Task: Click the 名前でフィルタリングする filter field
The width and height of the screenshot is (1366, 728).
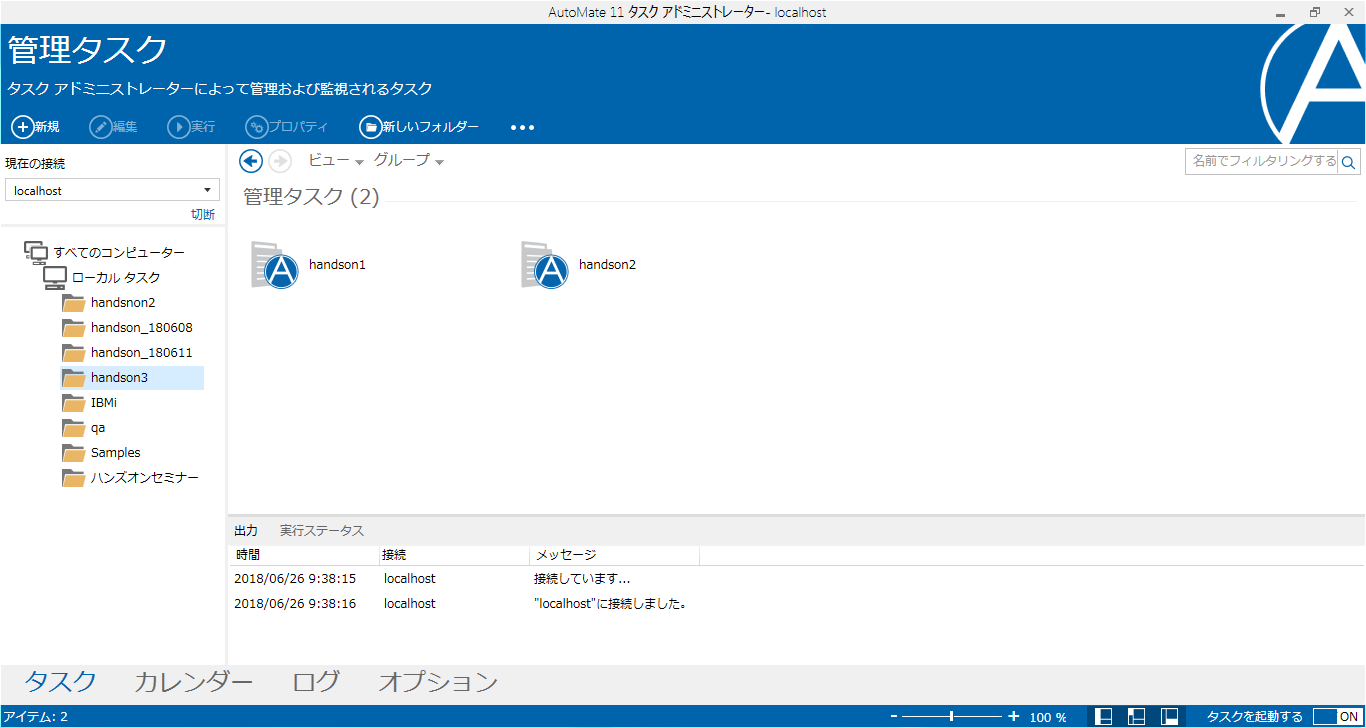Action: pos(1262,162)
